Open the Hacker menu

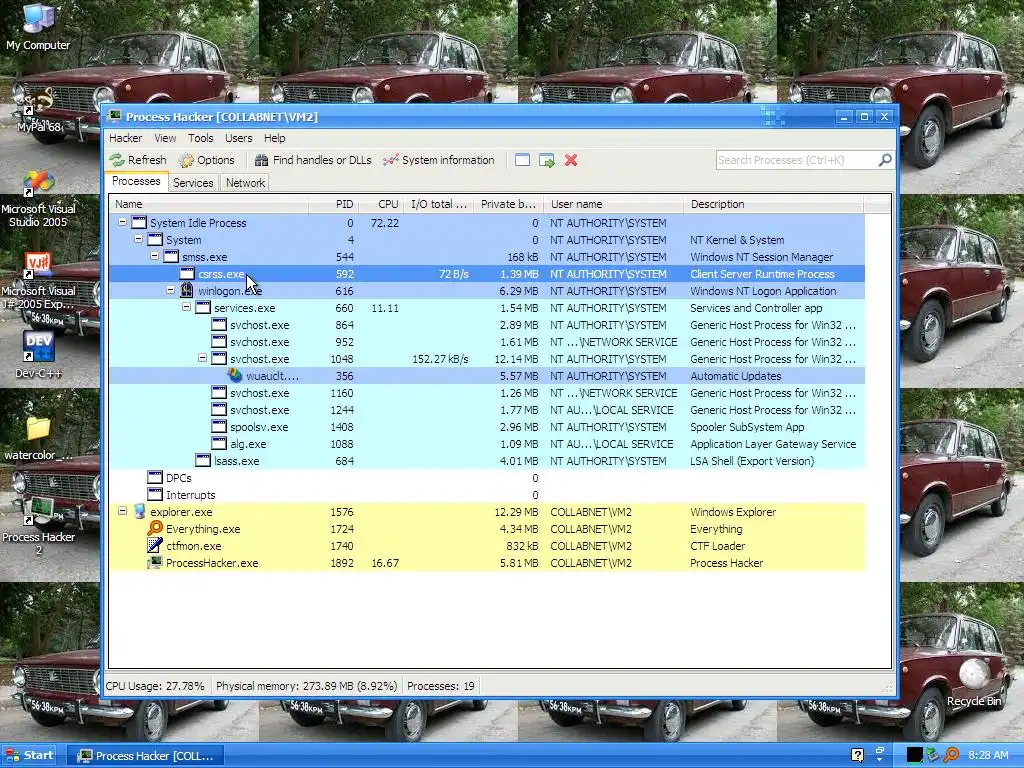[125, 138]
